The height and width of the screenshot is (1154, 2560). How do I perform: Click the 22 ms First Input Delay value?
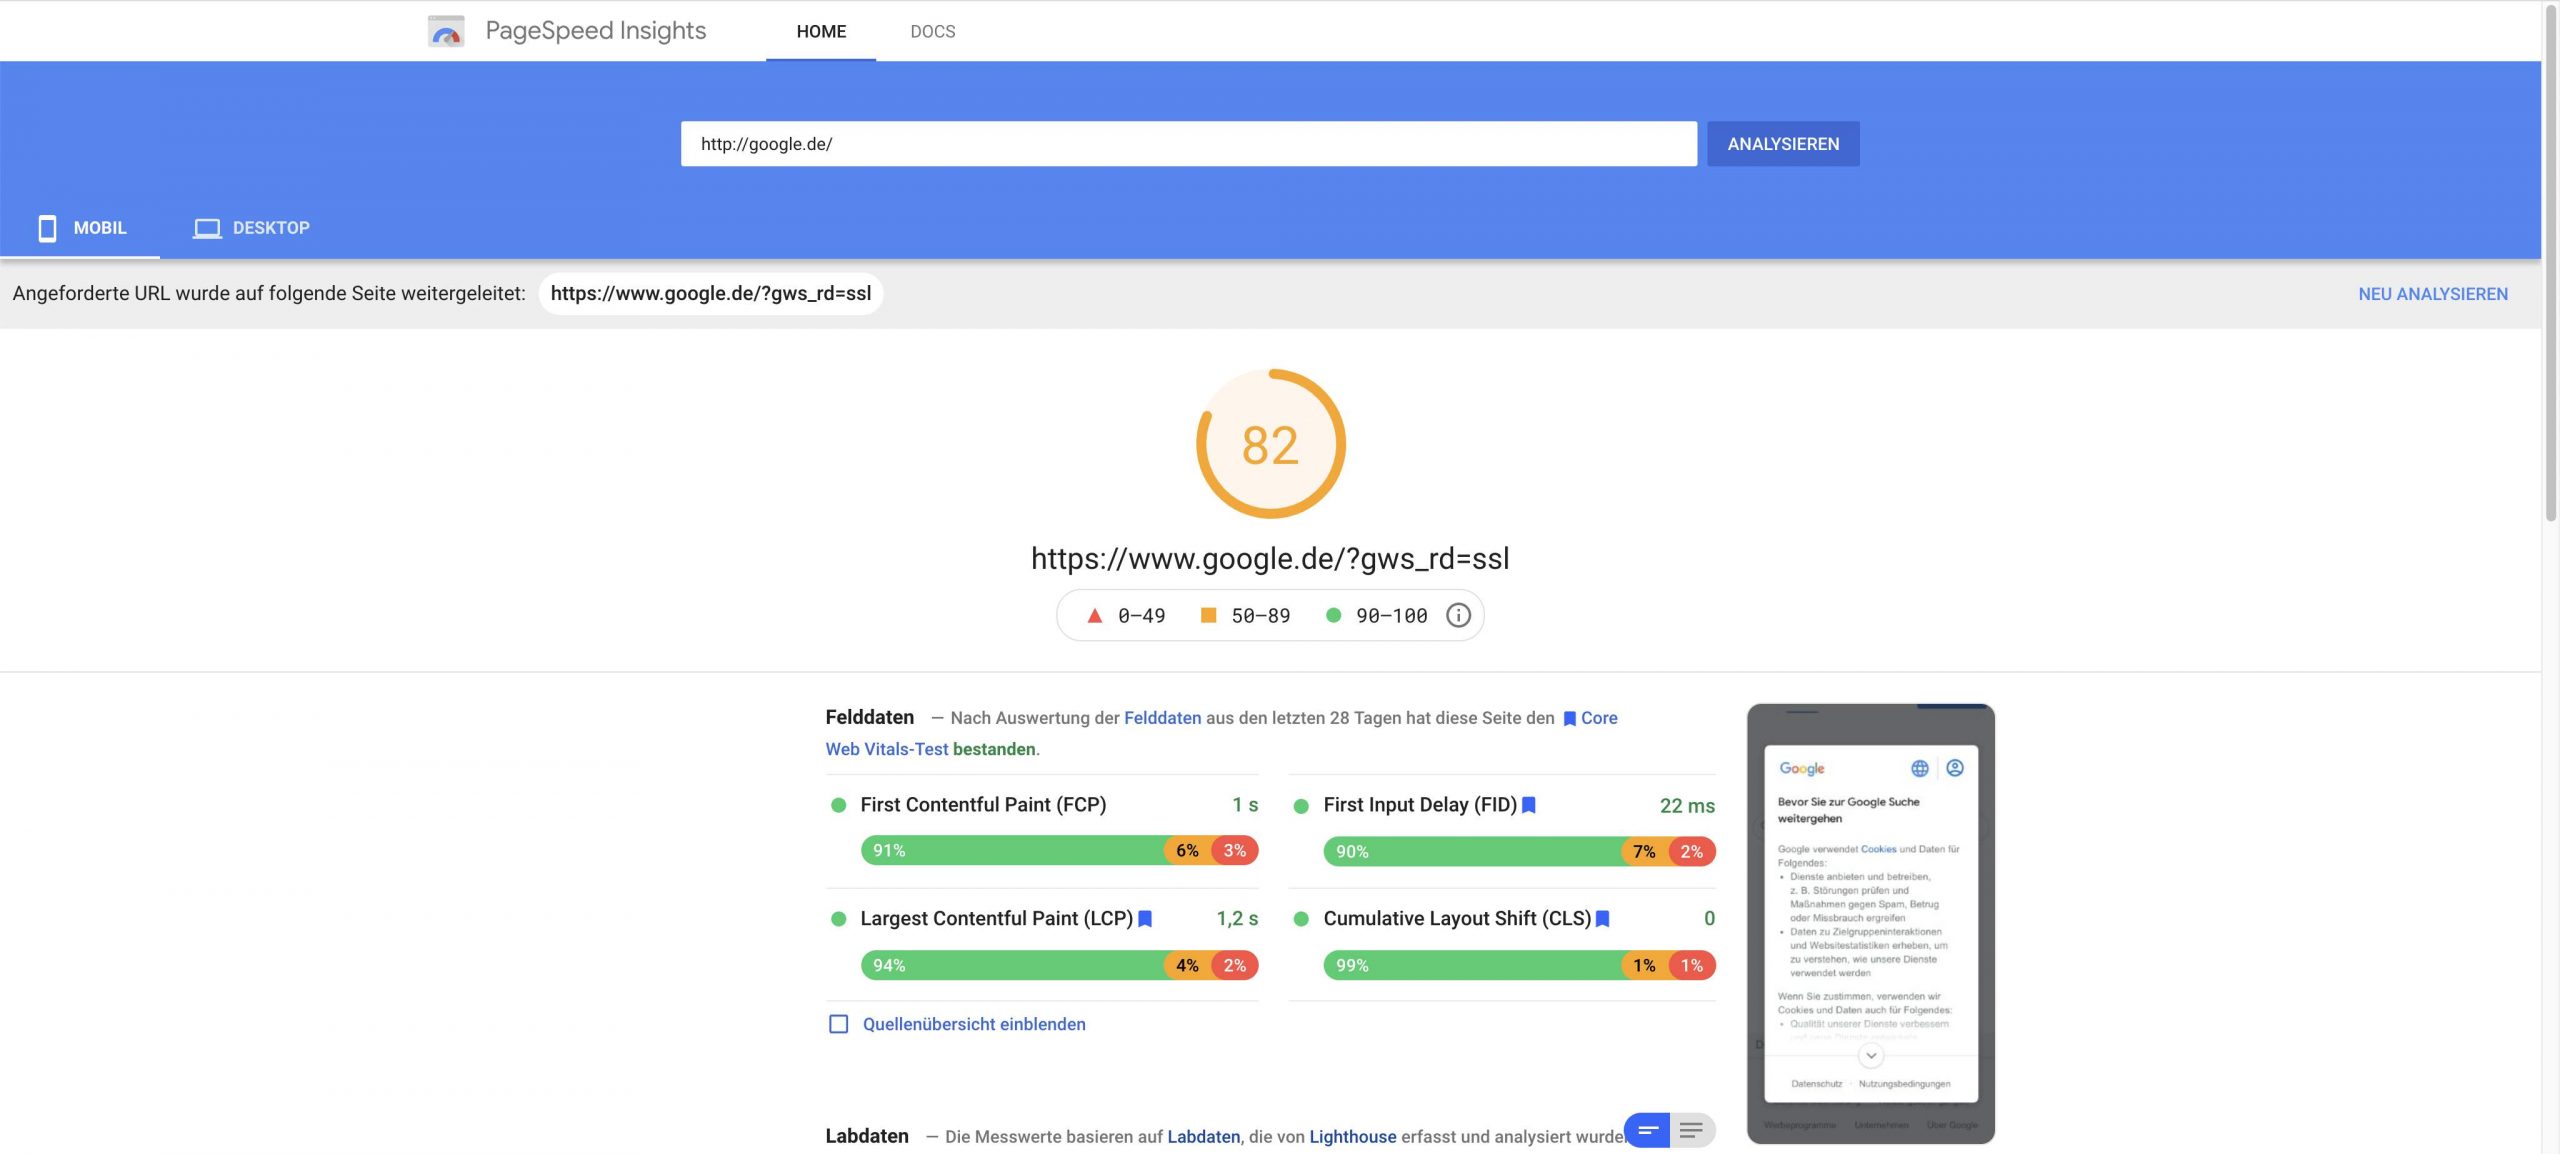click(1687, 806)
